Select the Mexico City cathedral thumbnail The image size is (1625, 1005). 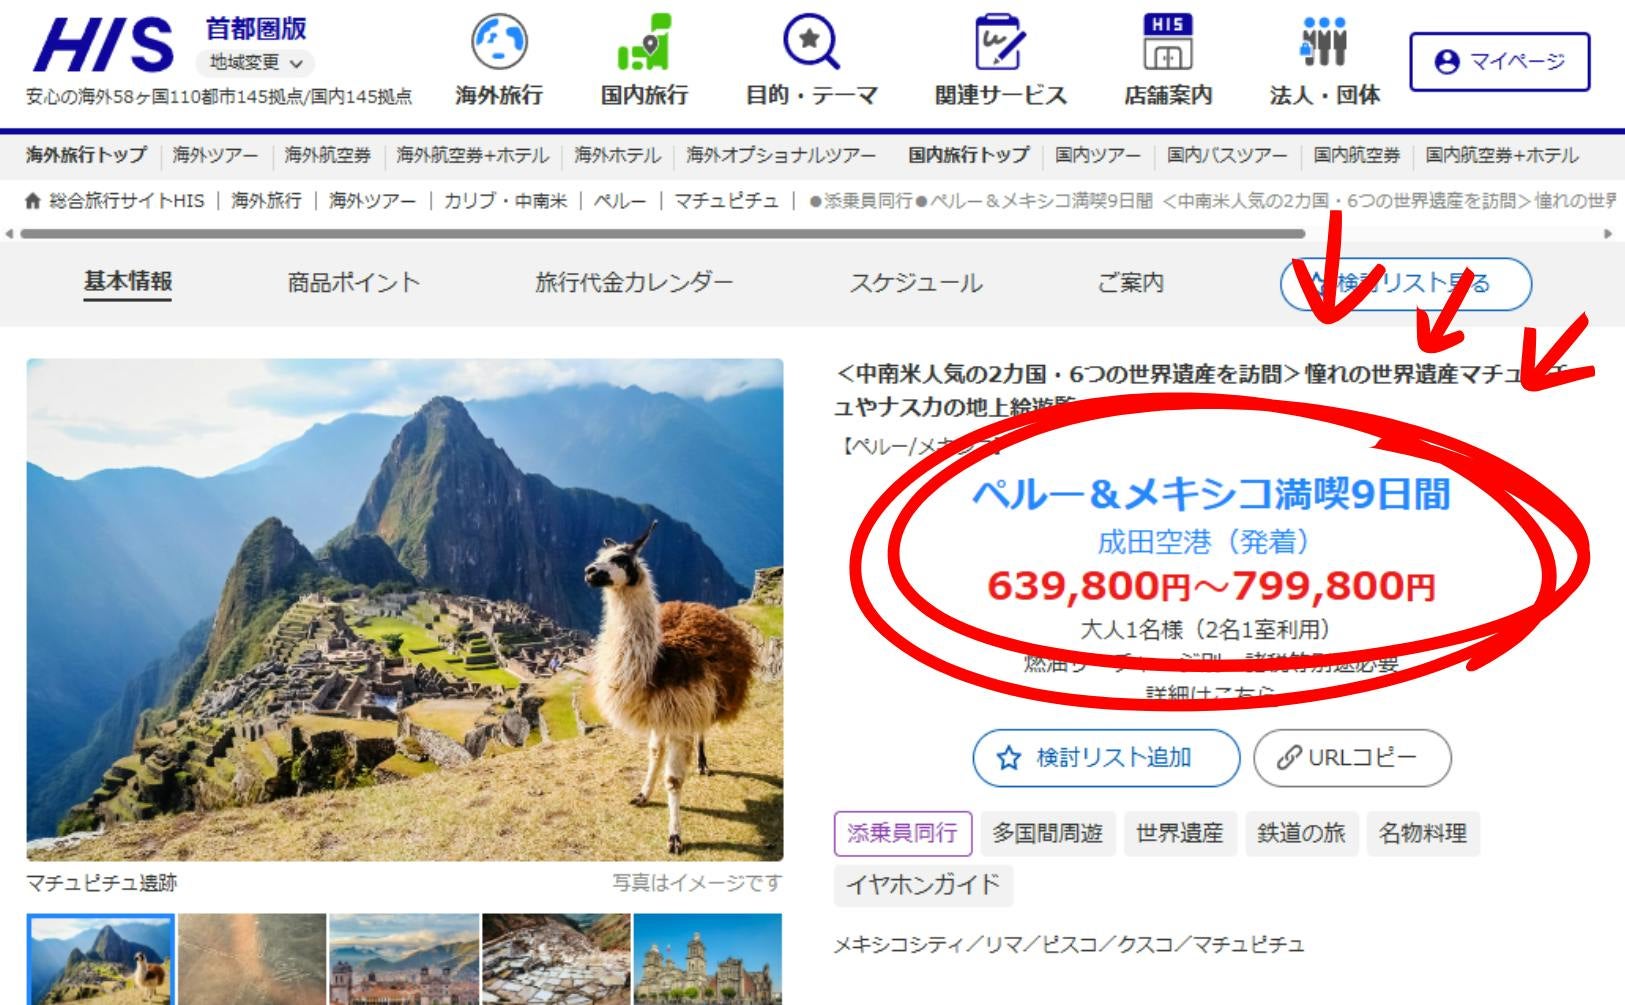(x=708, y=958)
